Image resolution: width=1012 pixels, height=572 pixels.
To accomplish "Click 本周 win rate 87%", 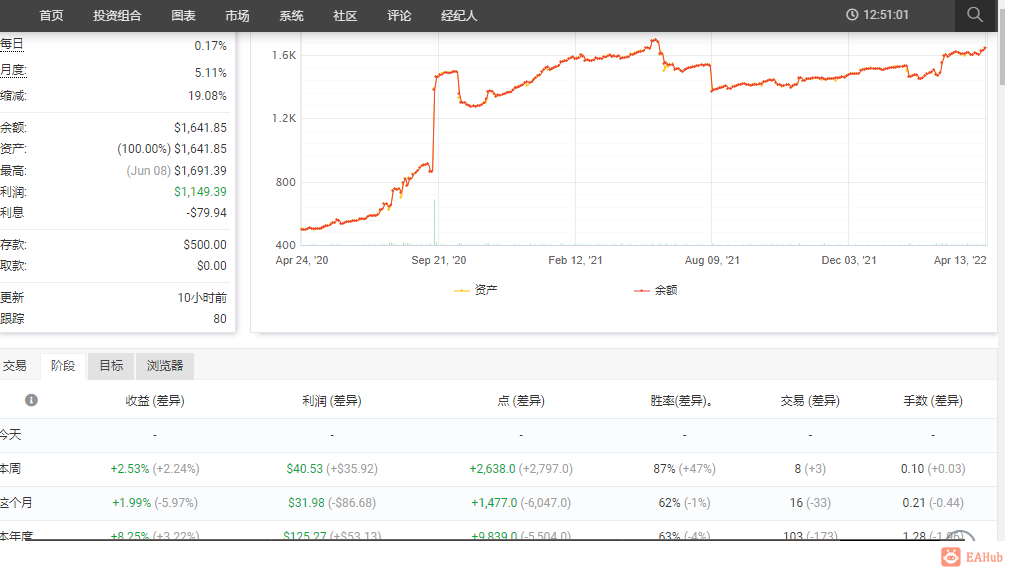I will pyautogui.click(x=664, y=469).
